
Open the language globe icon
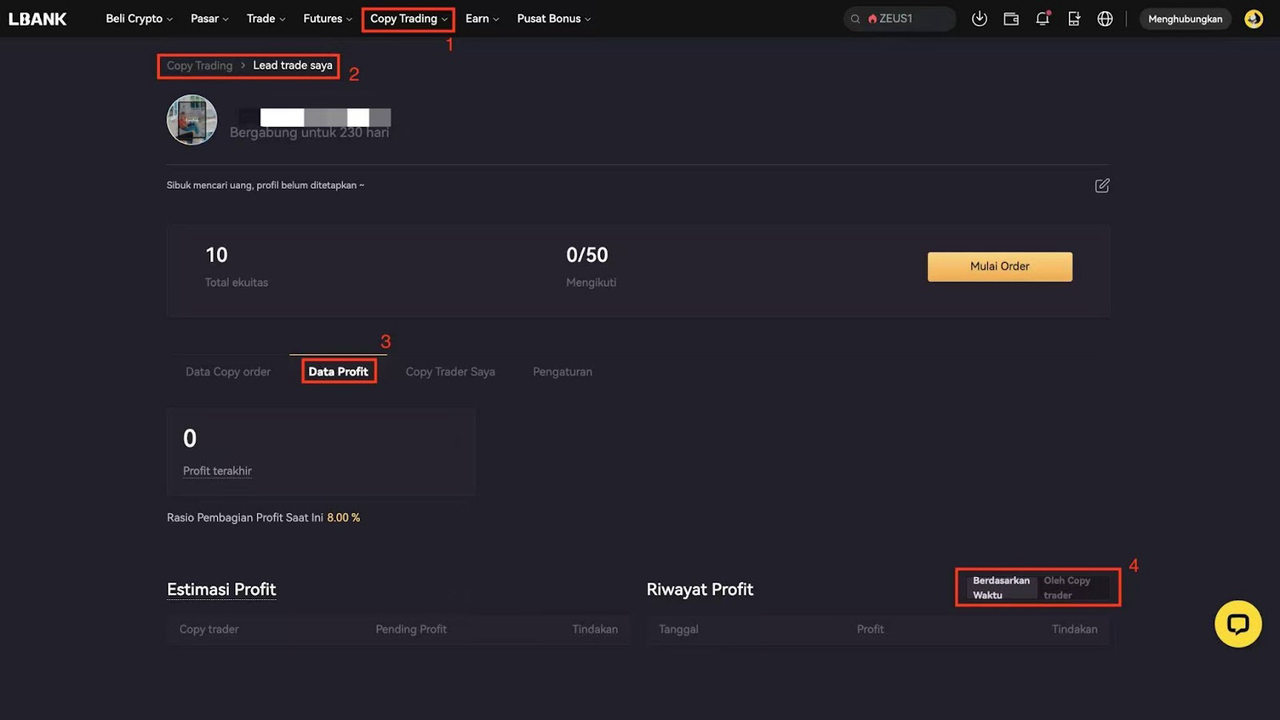(1105, 19)
